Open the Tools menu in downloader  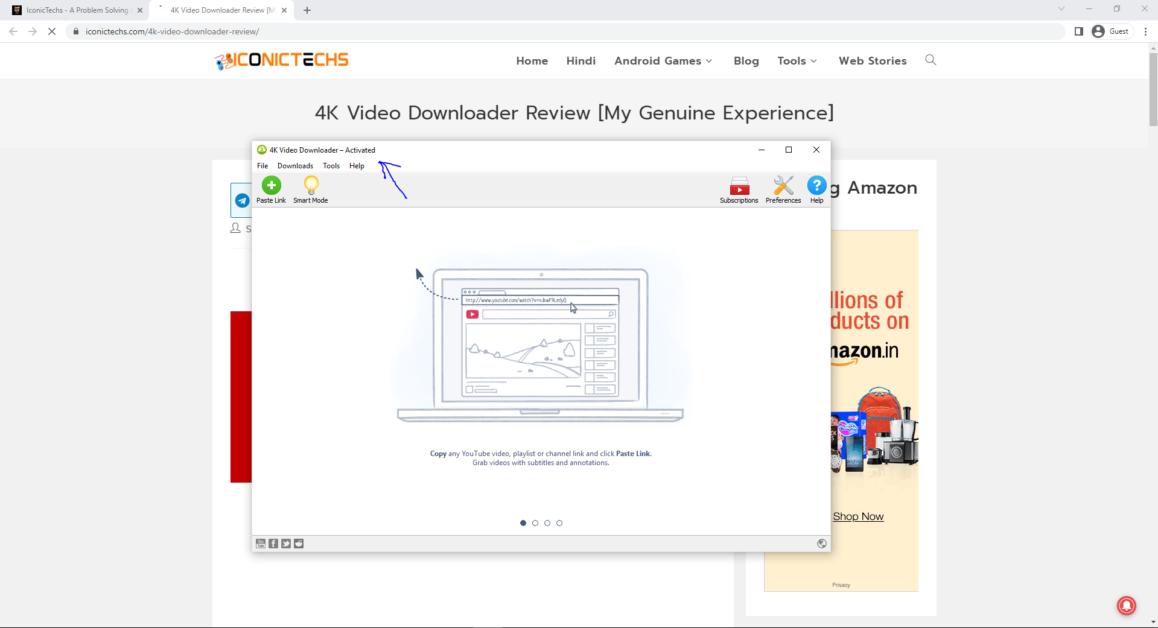331,165
